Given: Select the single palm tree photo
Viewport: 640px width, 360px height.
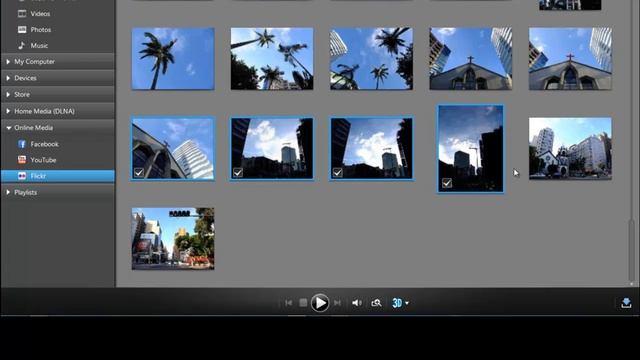Looking at the screenshot, I should (173, 59).
